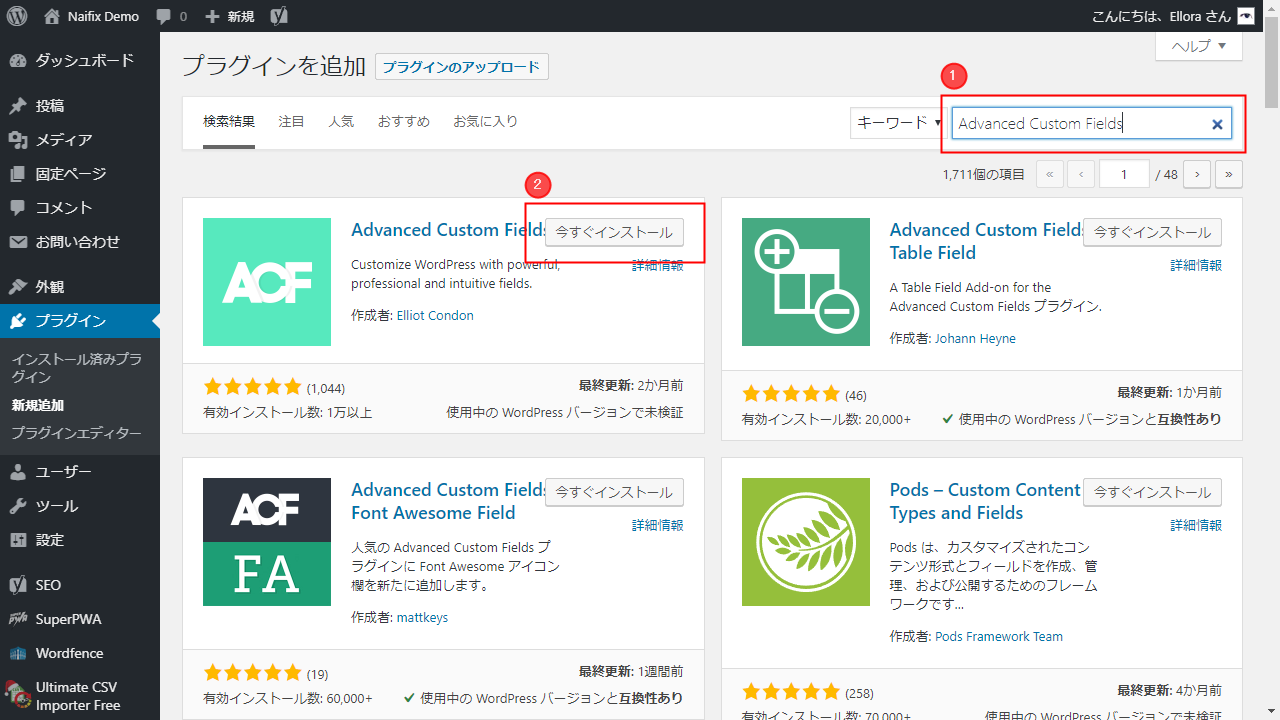
Task: Open SuperPWA in the sidebar
Action: [80, 619]
